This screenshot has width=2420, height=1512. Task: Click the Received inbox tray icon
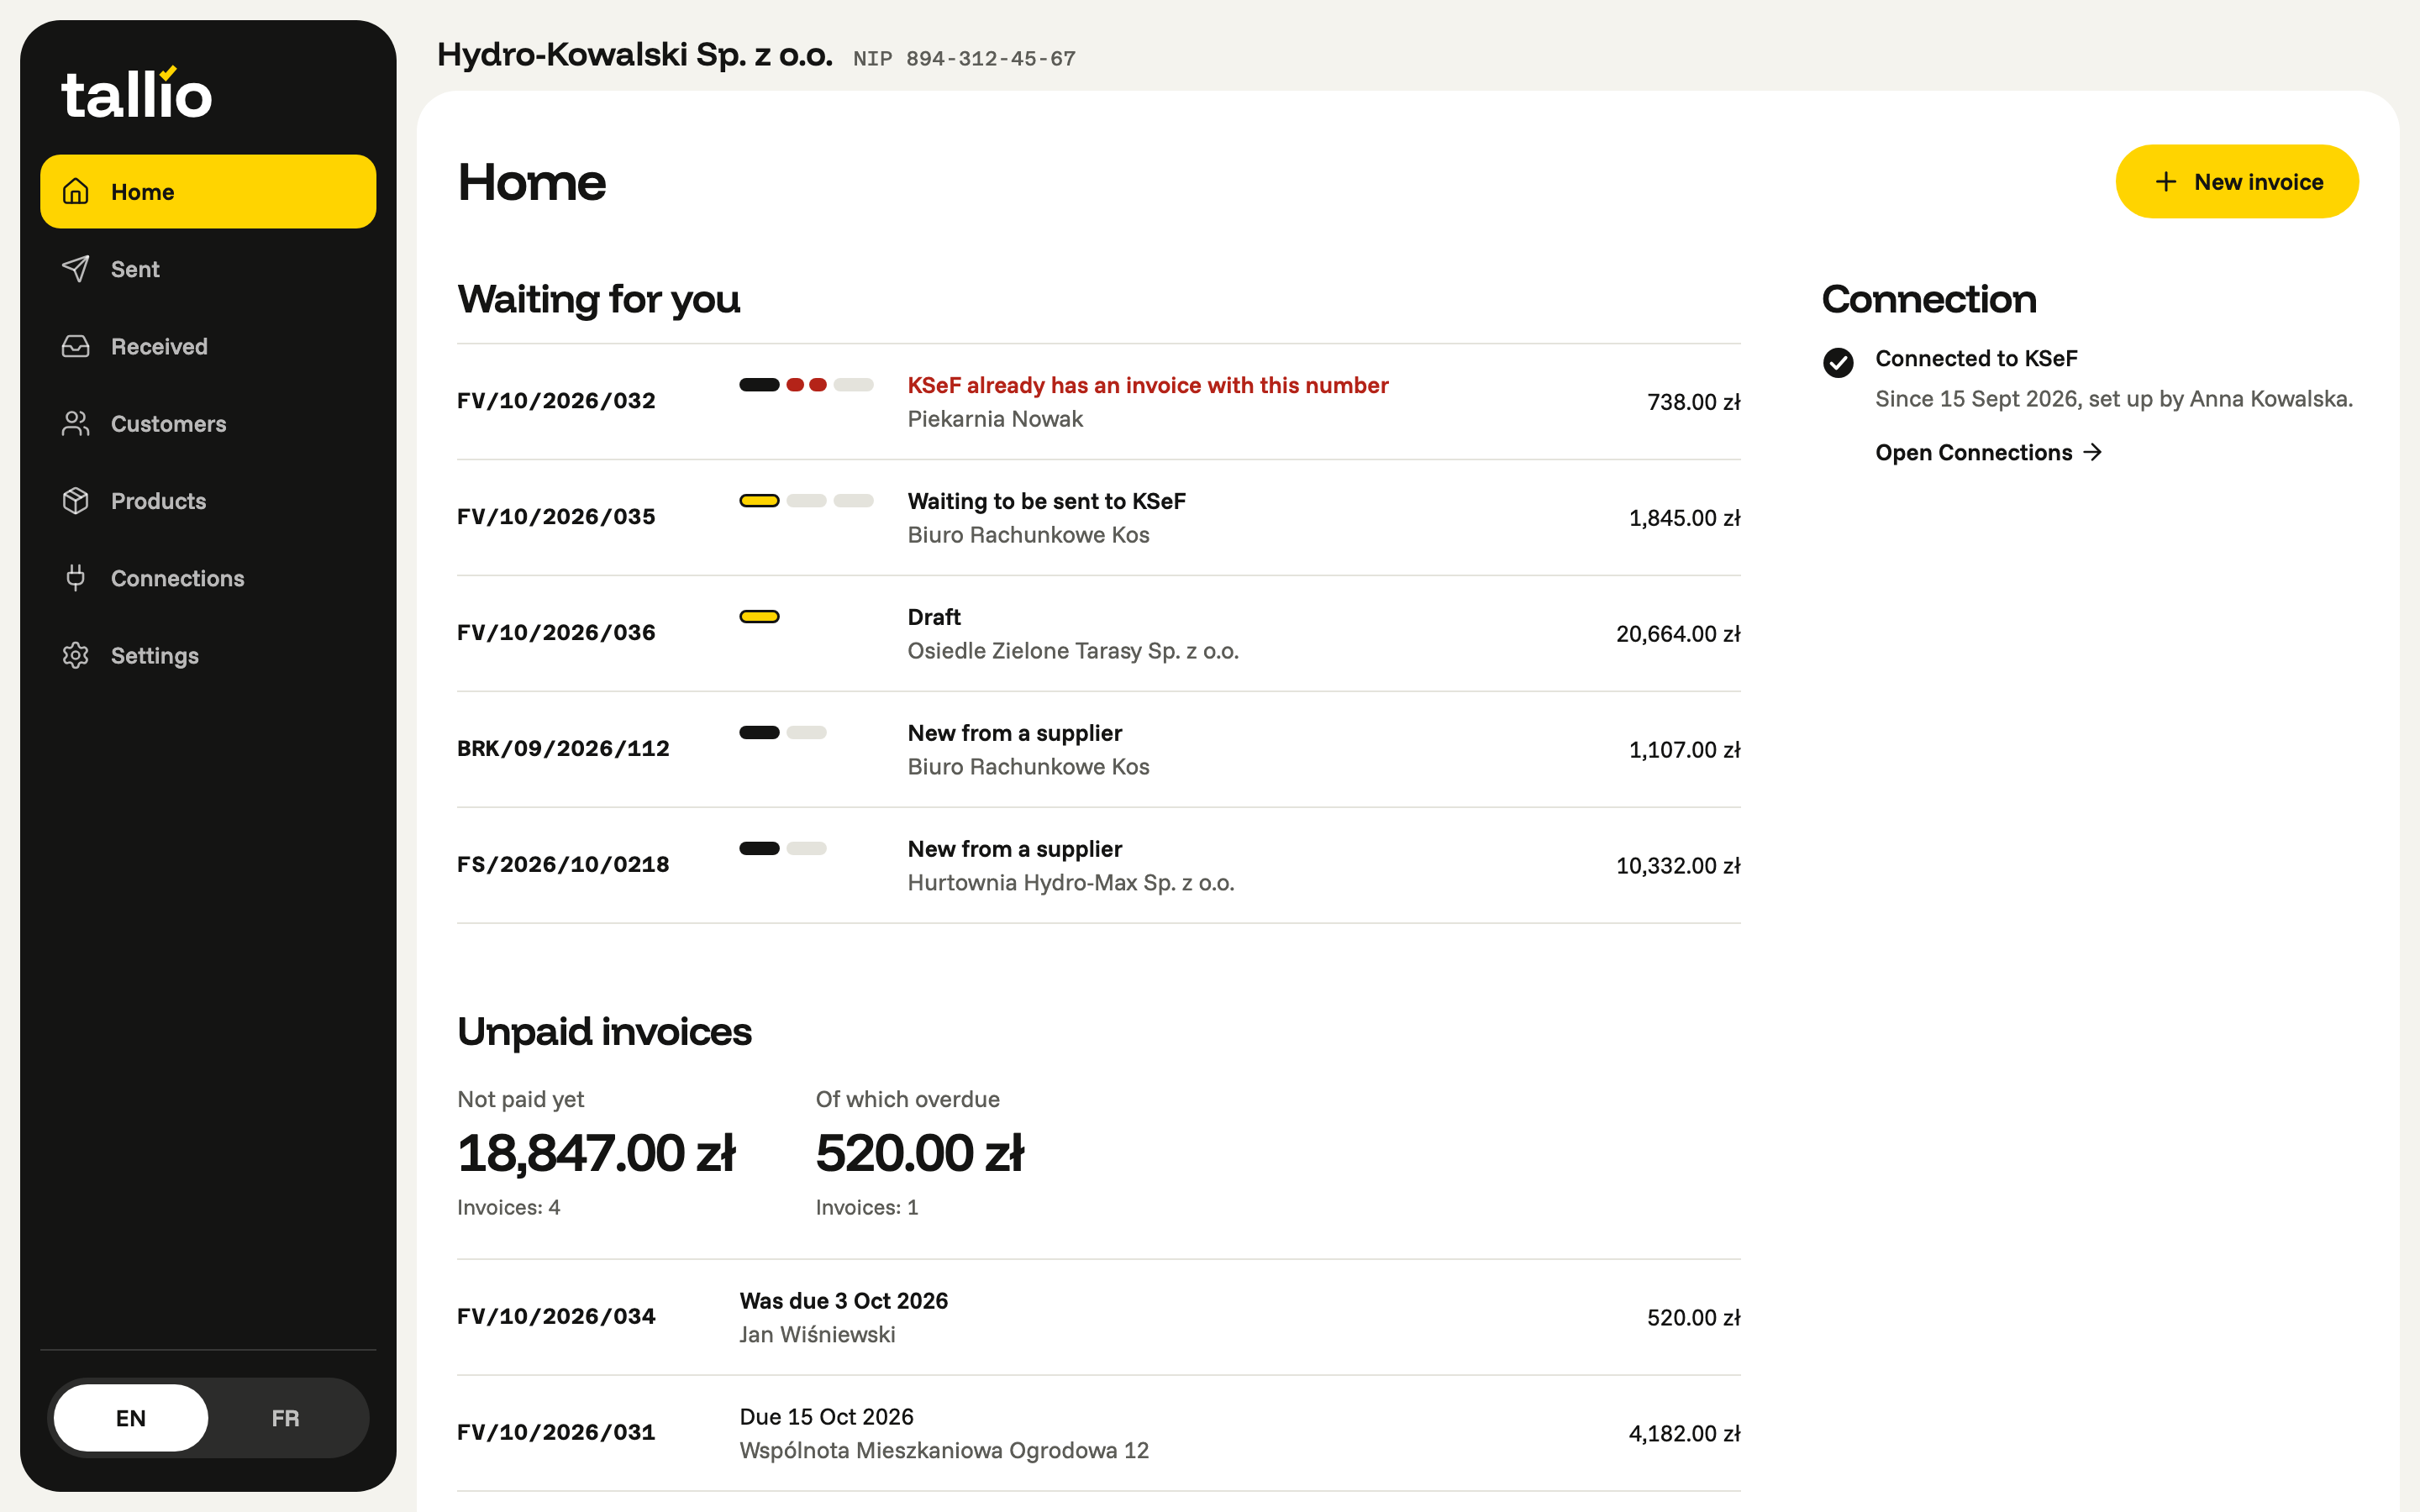(x=76, y=346)
